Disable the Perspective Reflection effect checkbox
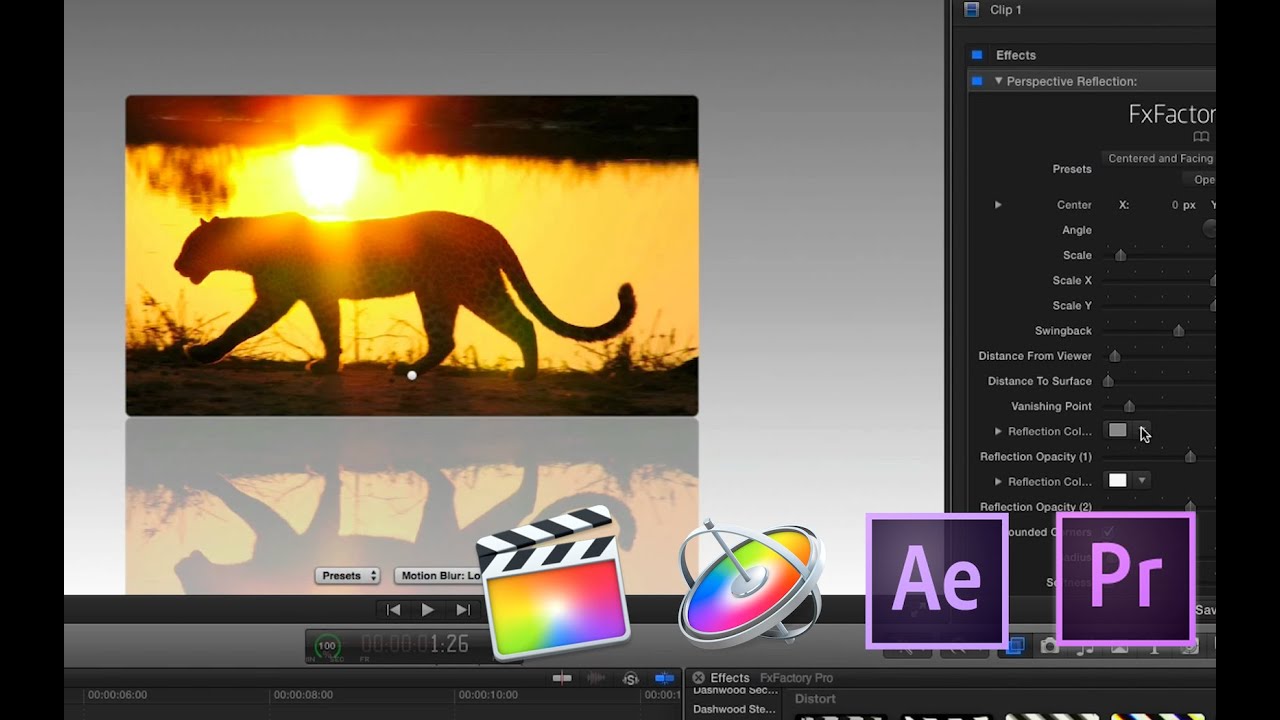This screenshot has width=1280, height=720. [977, 81]
